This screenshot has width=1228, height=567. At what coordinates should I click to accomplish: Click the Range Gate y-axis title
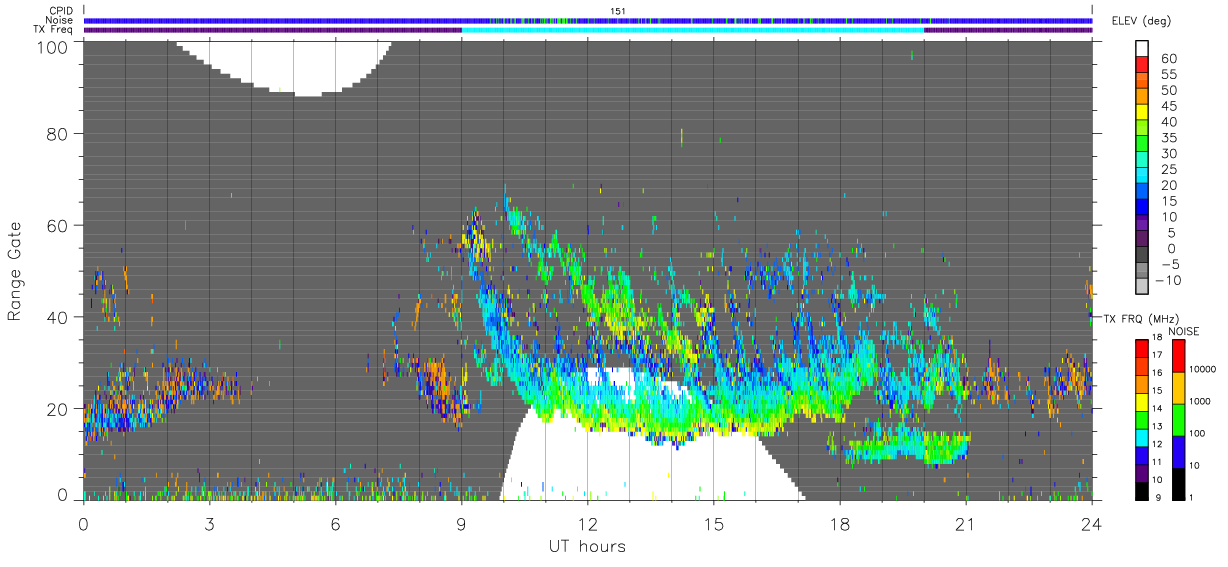15,270
